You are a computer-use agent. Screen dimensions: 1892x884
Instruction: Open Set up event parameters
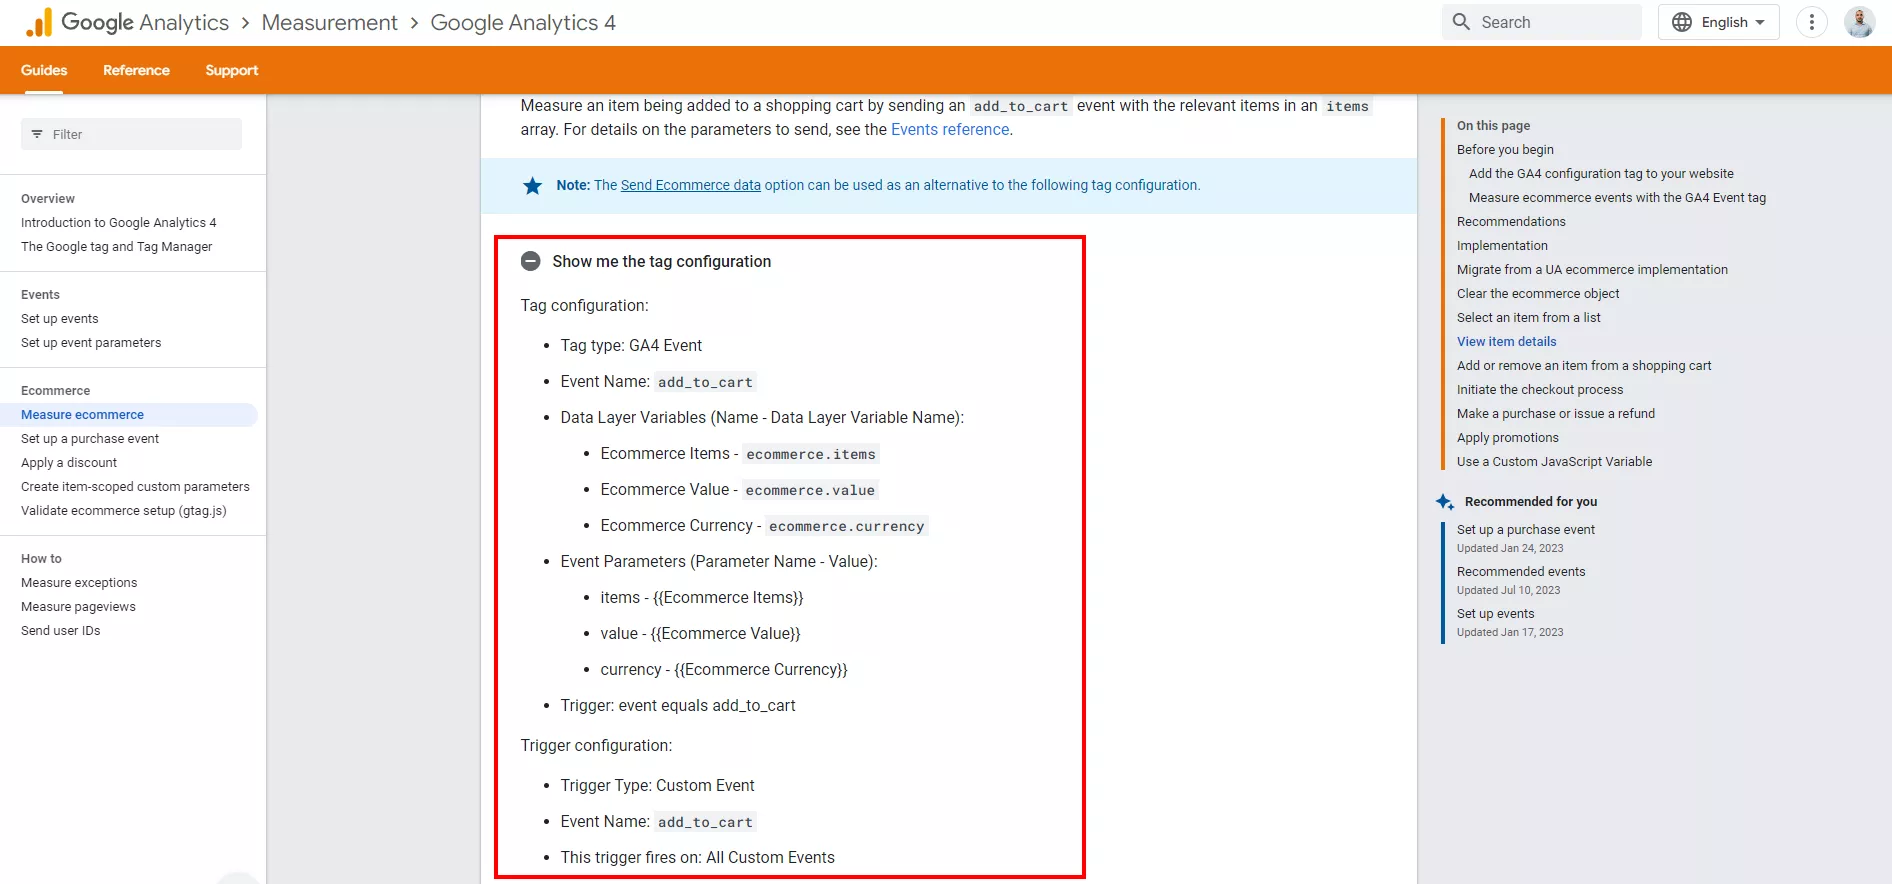coord(91,342)
